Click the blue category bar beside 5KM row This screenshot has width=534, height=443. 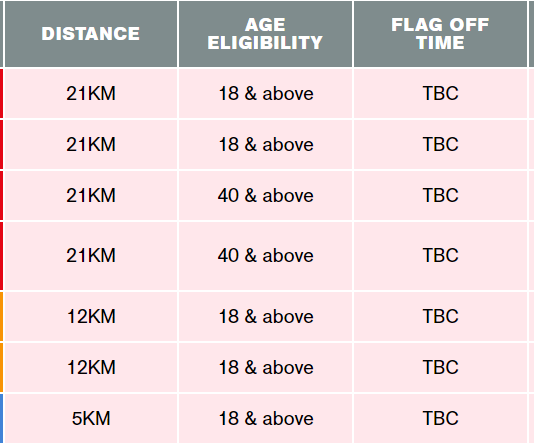pos(1,418)
